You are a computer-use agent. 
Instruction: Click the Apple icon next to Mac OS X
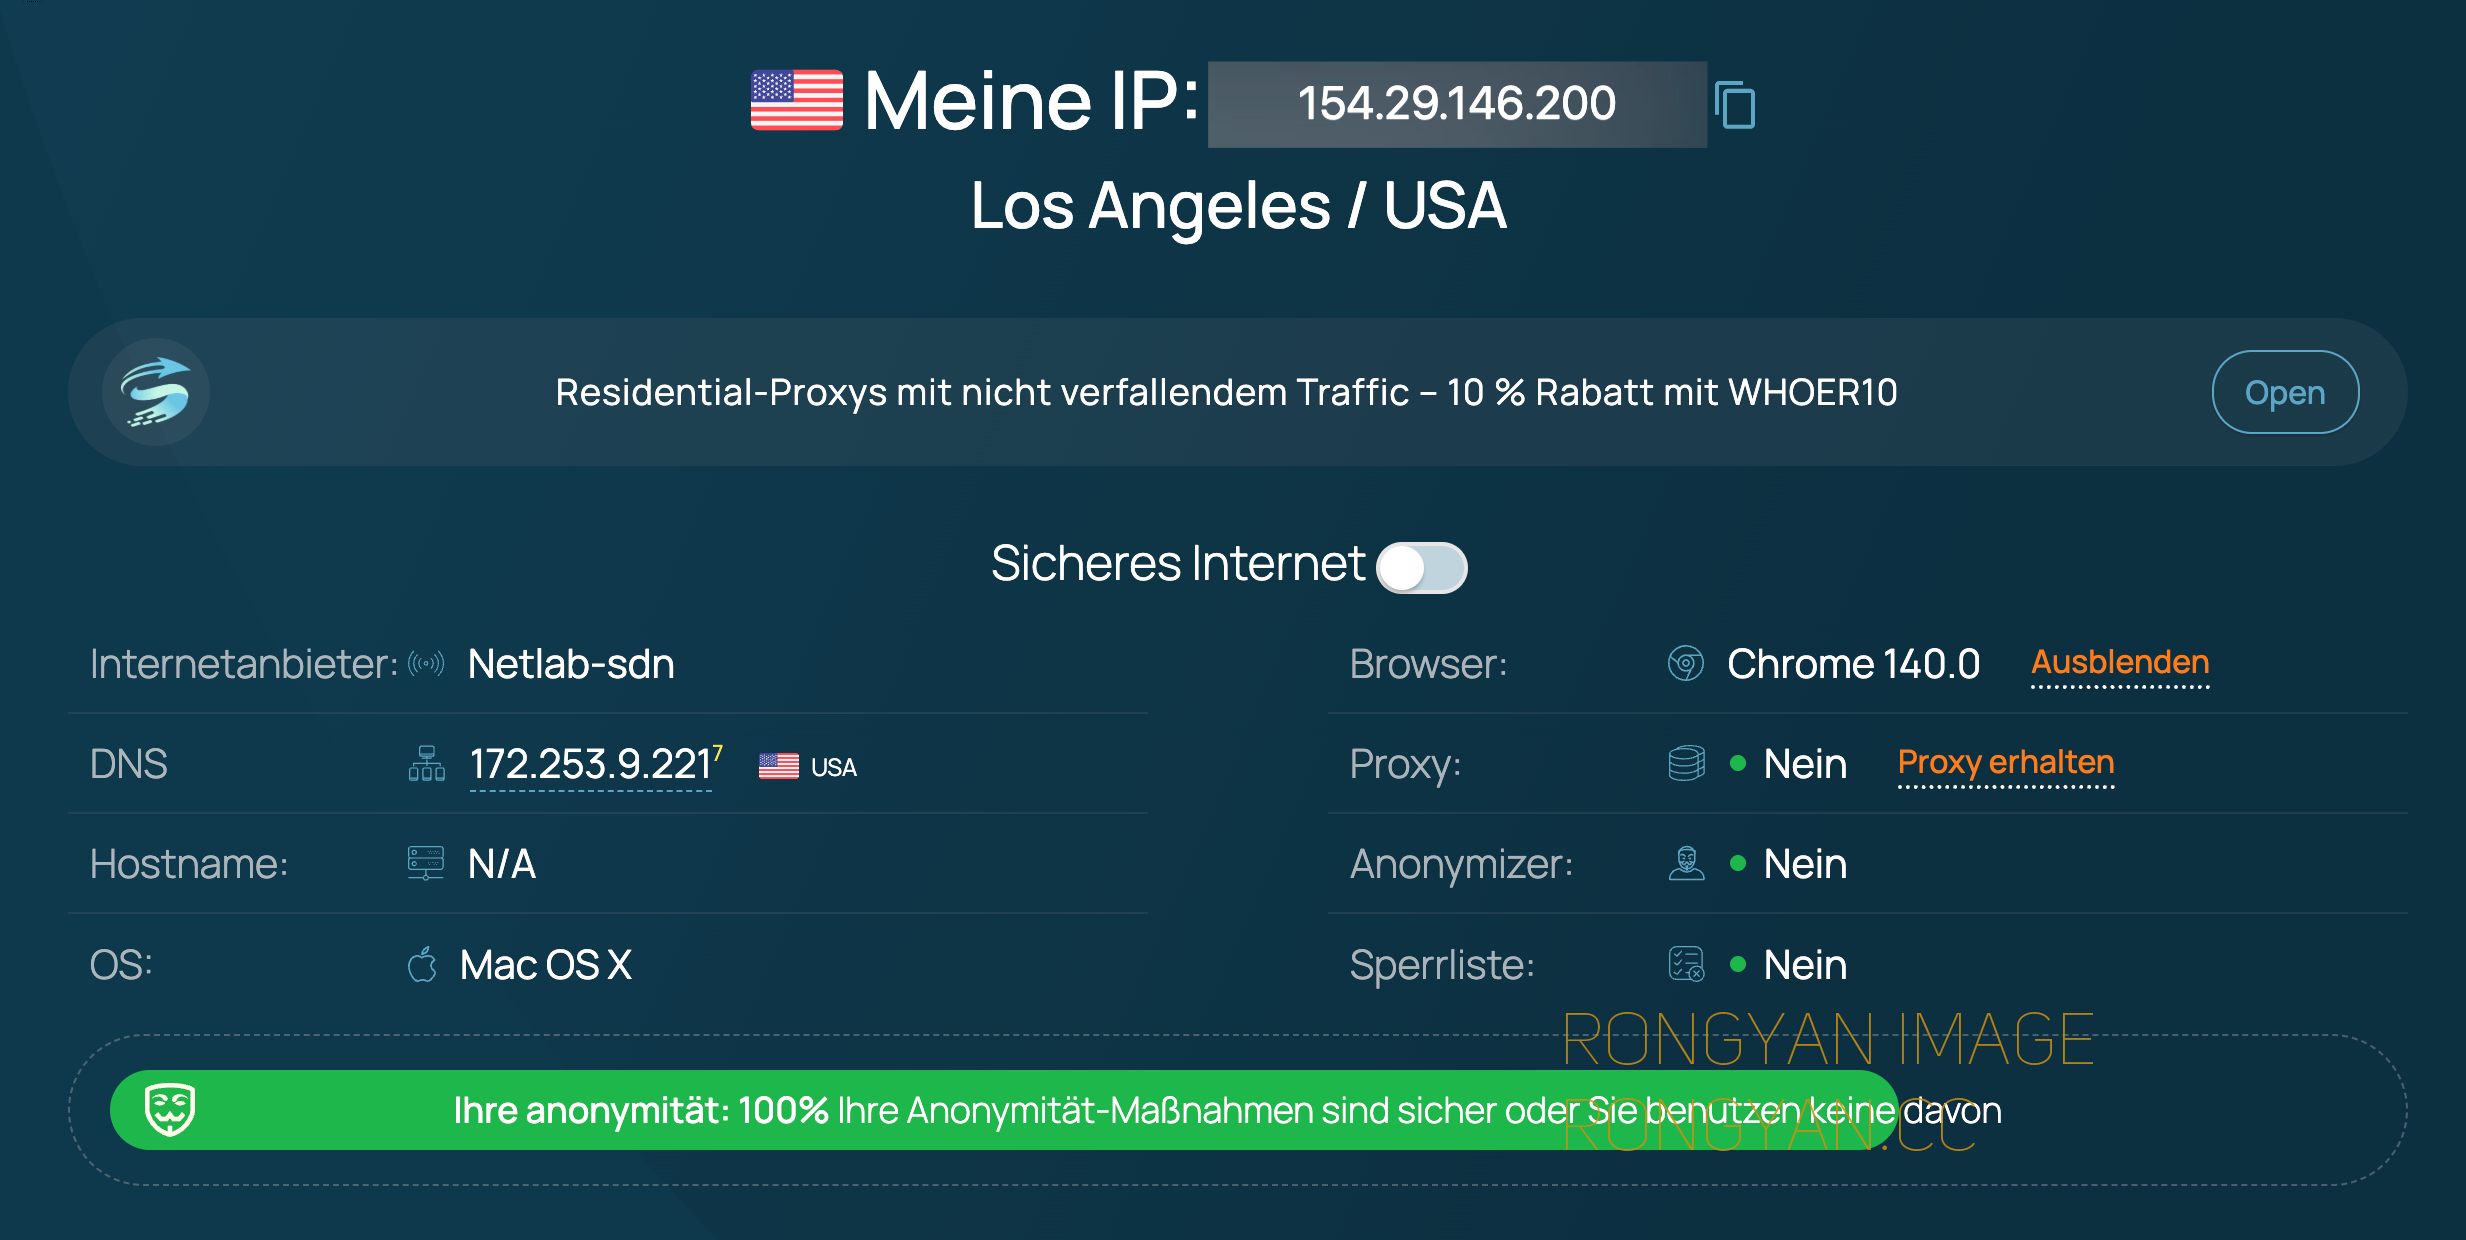423,965
